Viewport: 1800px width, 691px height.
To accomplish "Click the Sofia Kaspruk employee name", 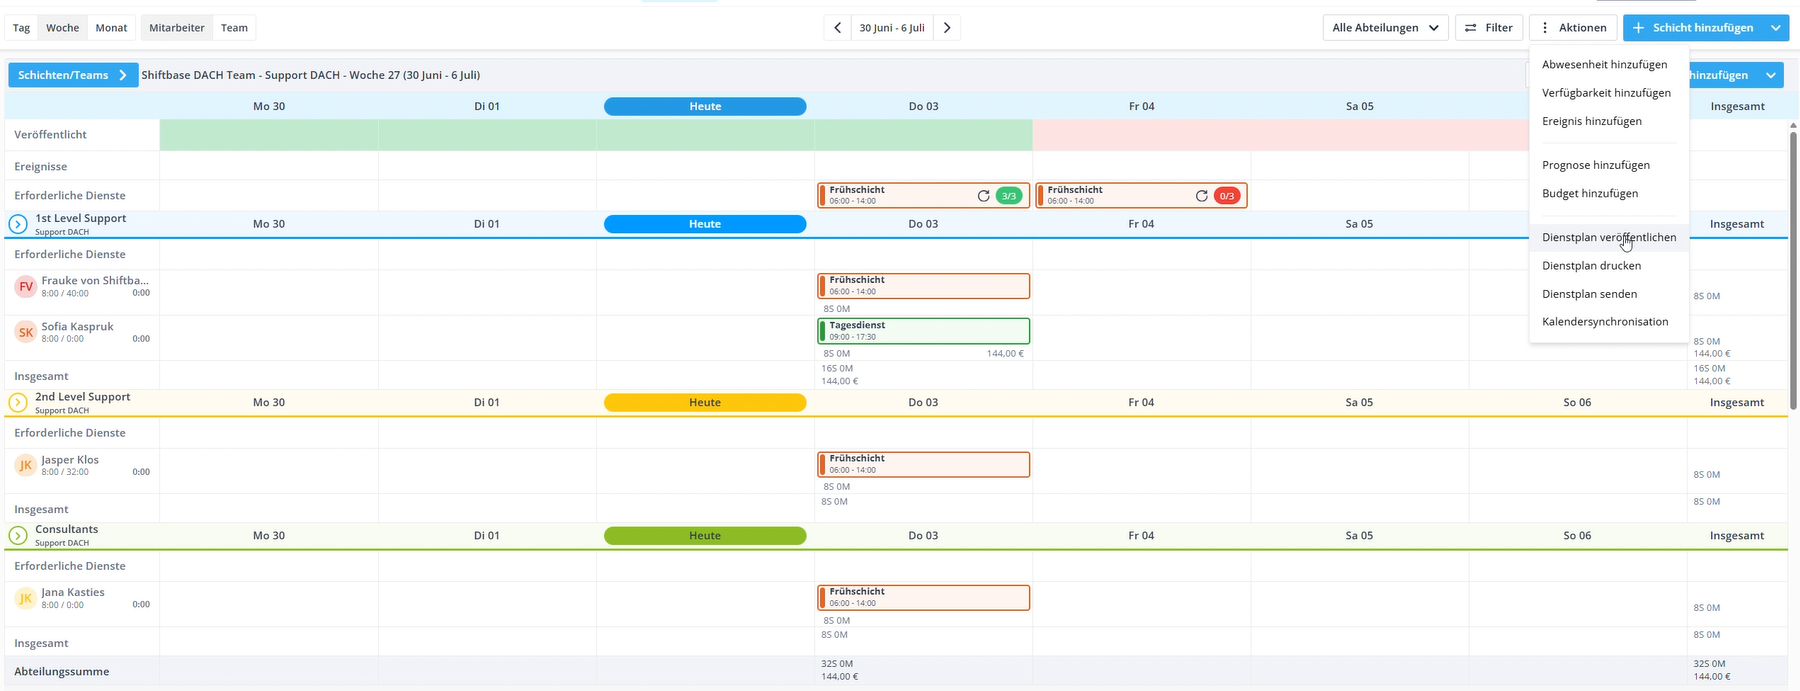I will 78,327.
